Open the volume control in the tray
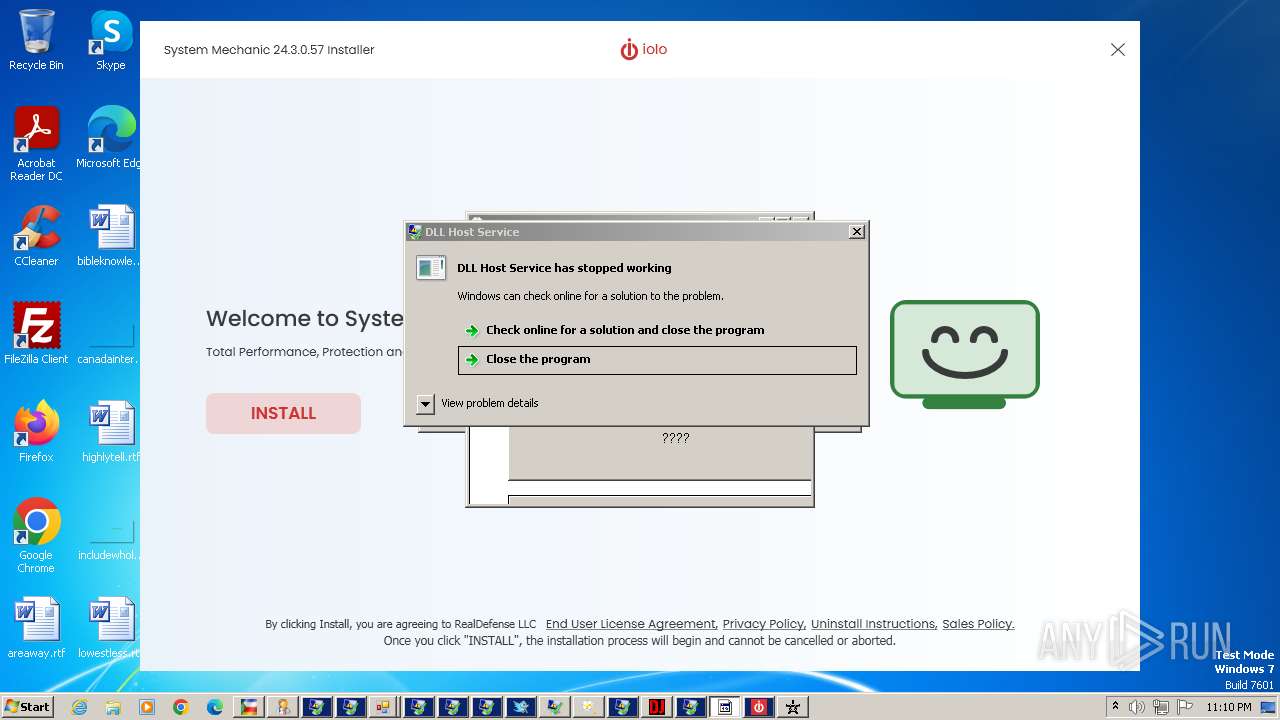The image size is (1280, 720). (x=1136, y=707)
